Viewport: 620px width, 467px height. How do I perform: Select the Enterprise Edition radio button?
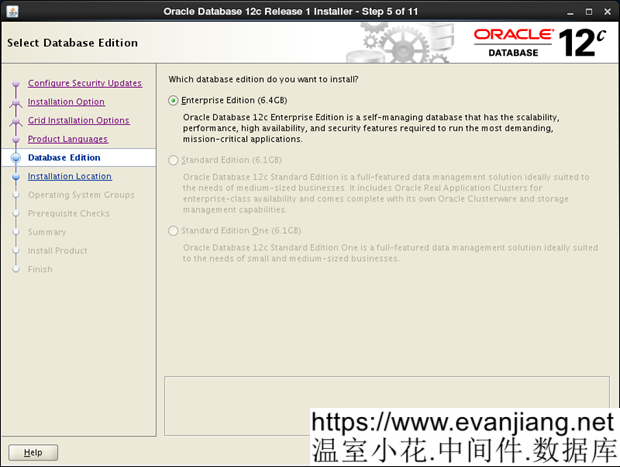pos(174,100)
